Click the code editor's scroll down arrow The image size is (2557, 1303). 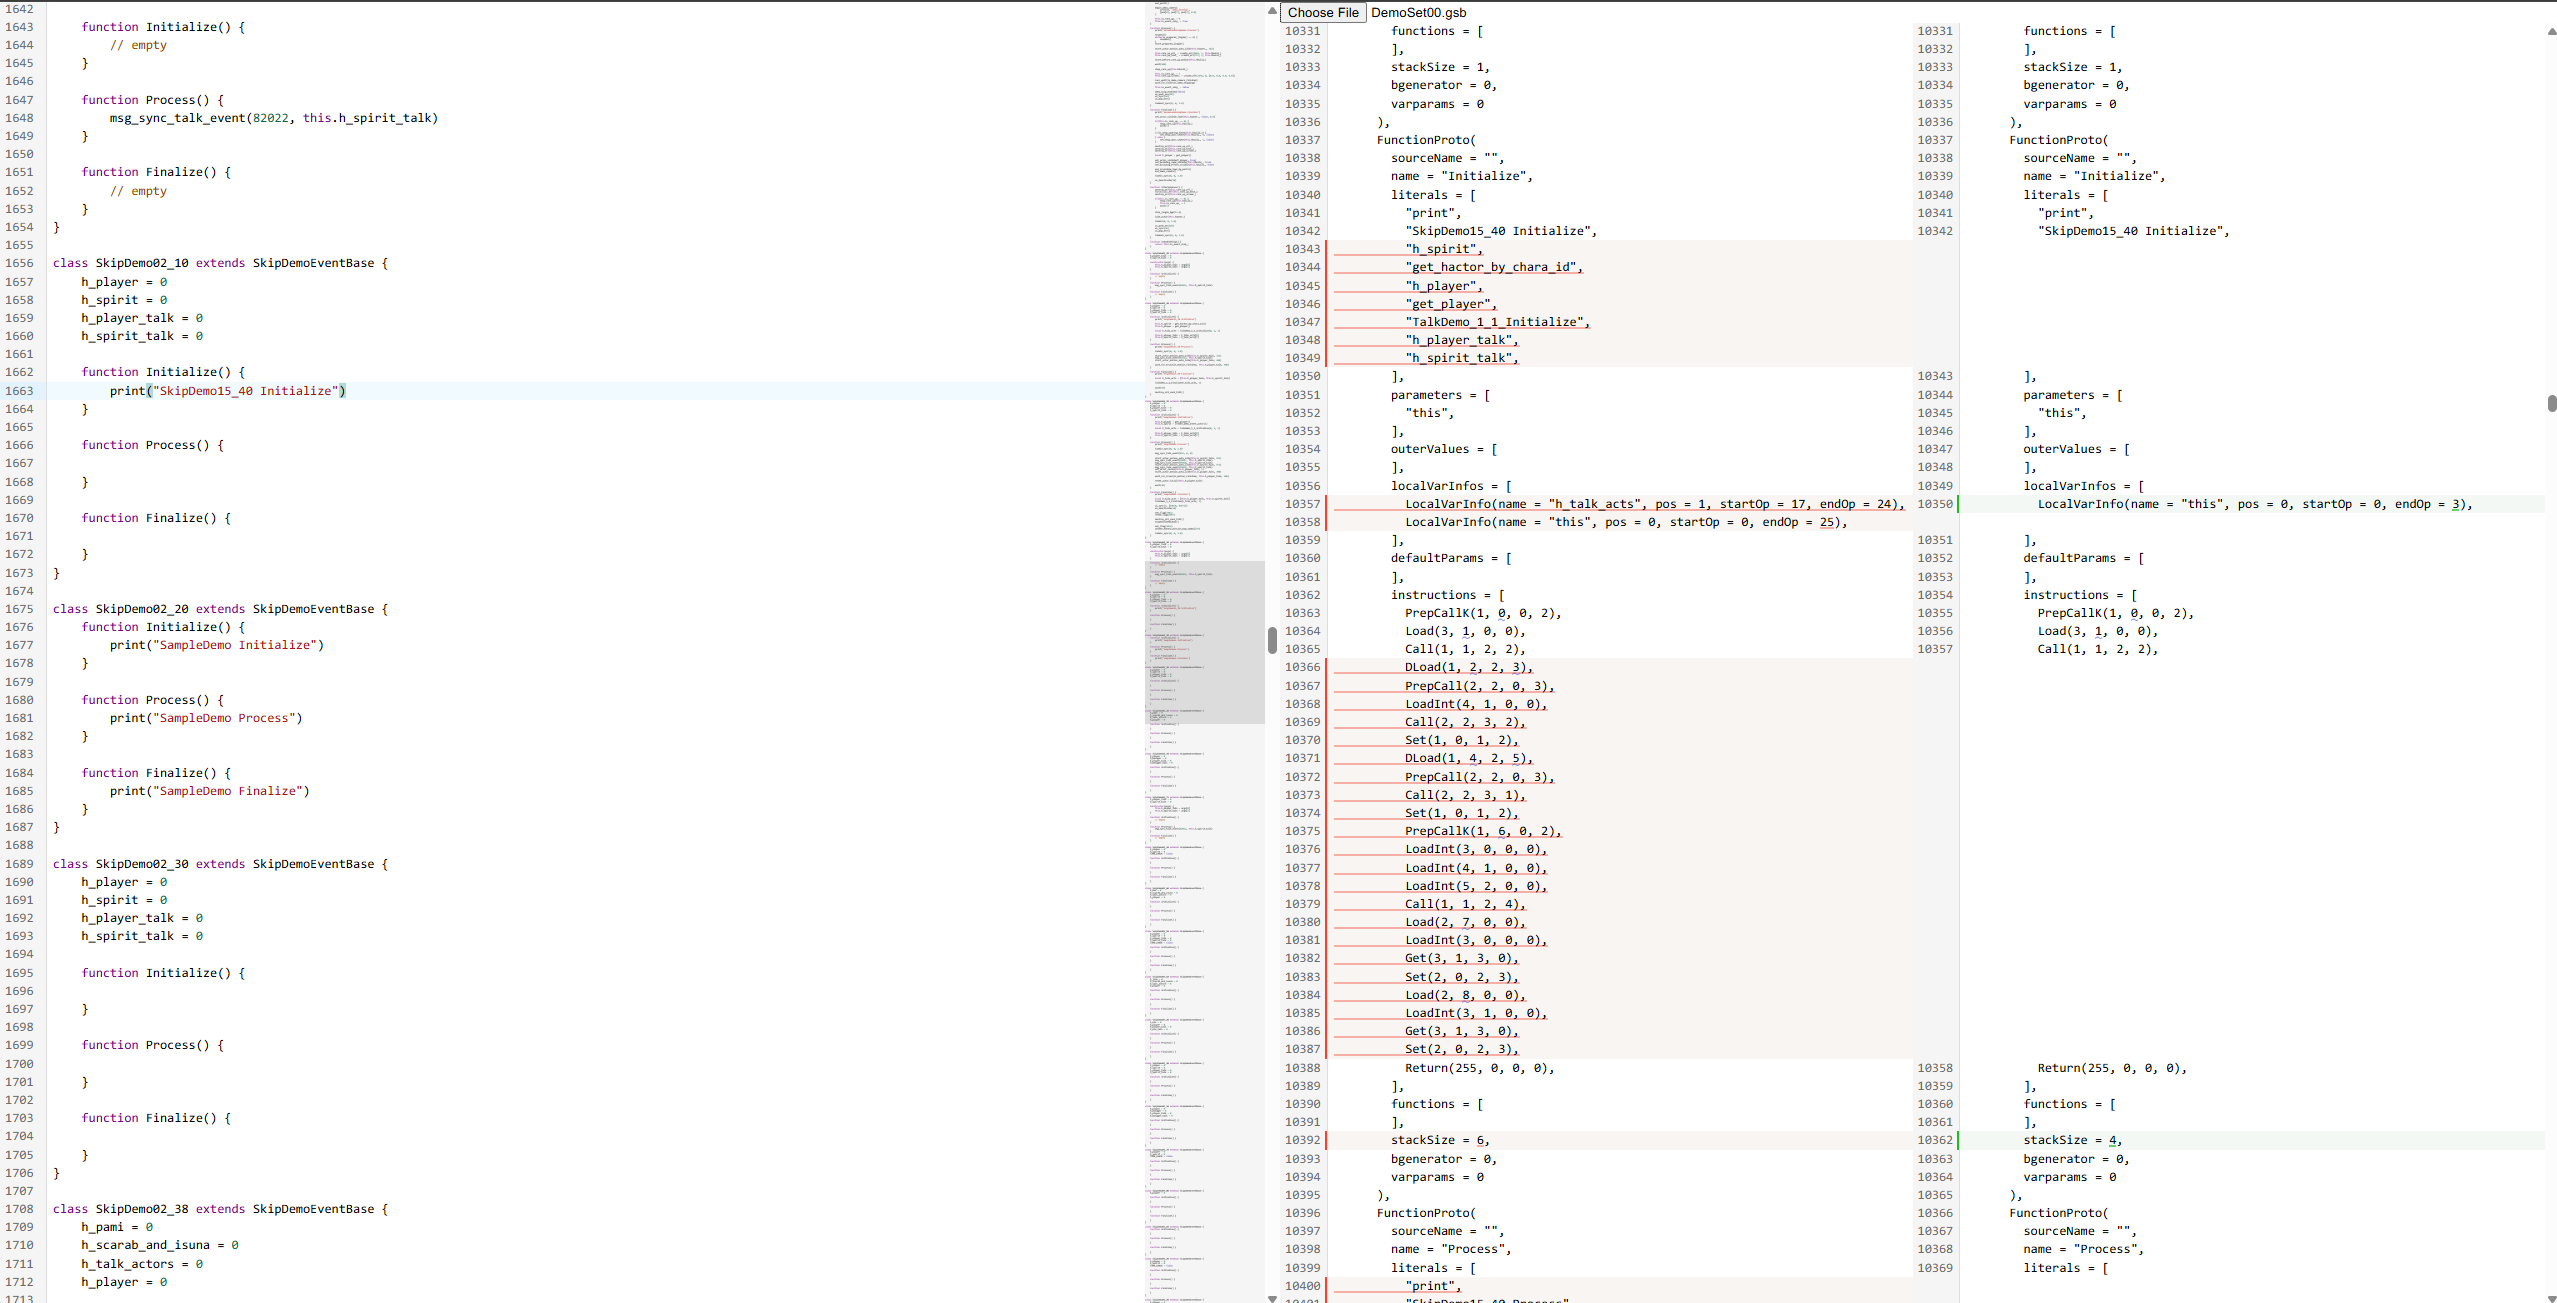tap(1272, 1297)
